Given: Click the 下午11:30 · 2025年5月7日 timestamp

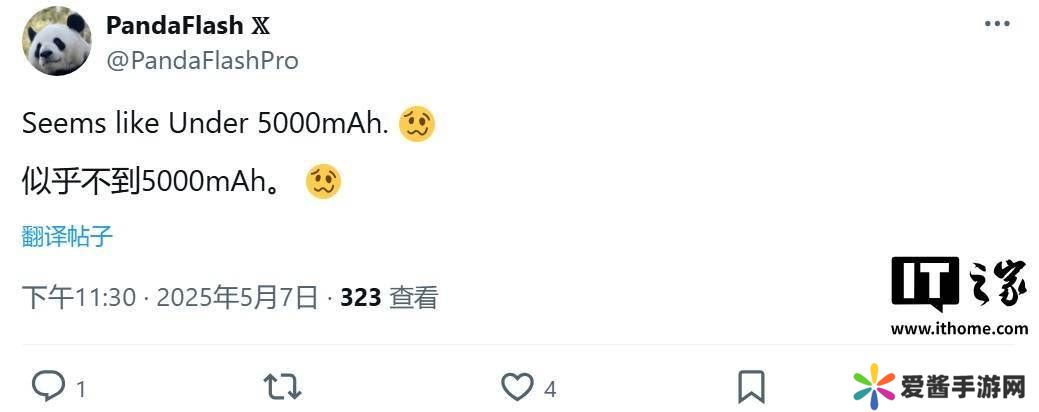Looking at the screenshot, I should (170, 297).
